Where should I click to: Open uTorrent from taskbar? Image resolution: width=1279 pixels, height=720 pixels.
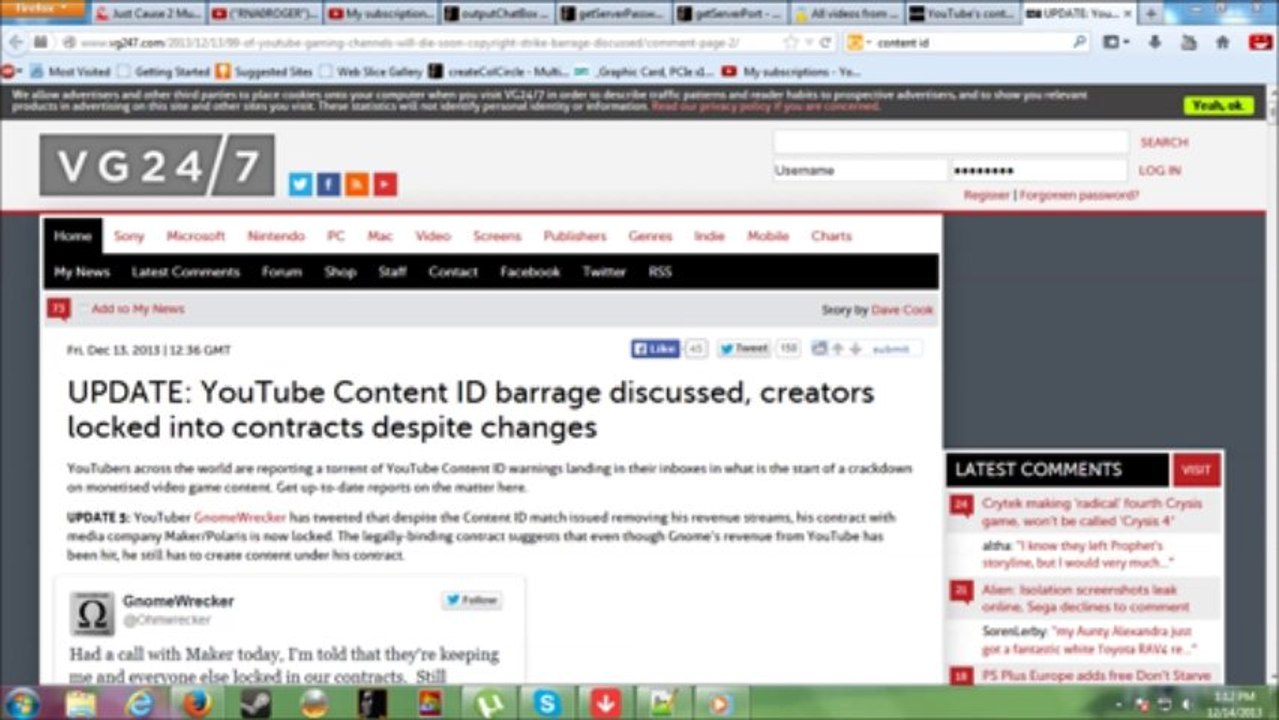(488, 703)
